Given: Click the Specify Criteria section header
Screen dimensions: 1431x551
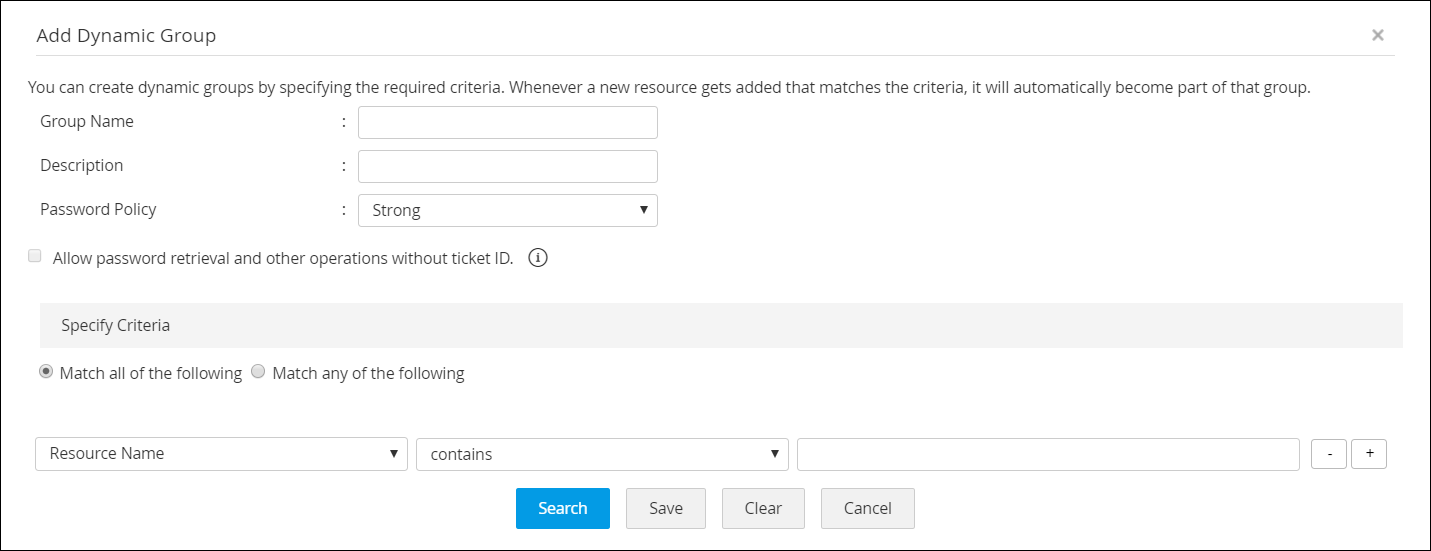Looking at the screenshot, I should point(115,325).
